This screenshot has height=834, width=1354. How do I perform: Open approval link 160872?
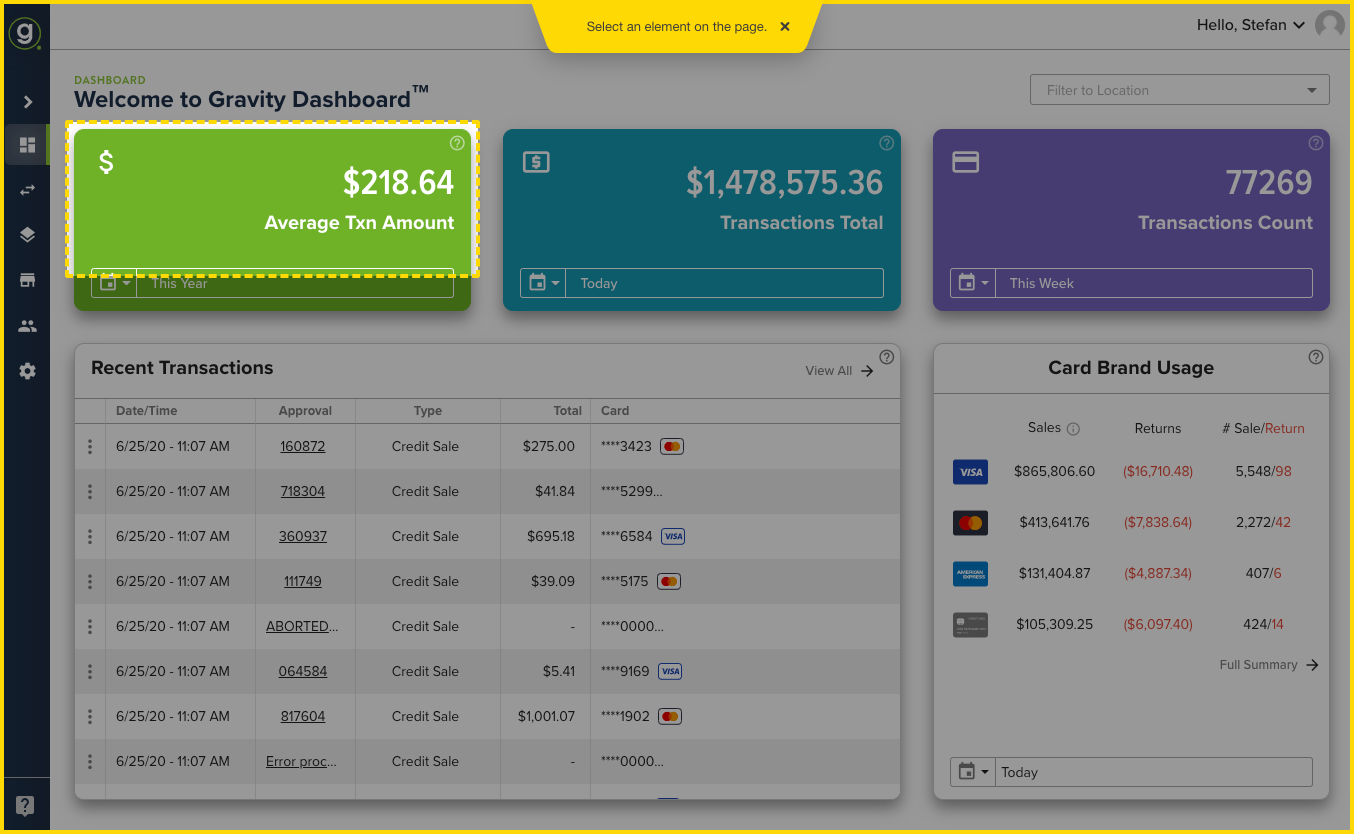(303, 446)
